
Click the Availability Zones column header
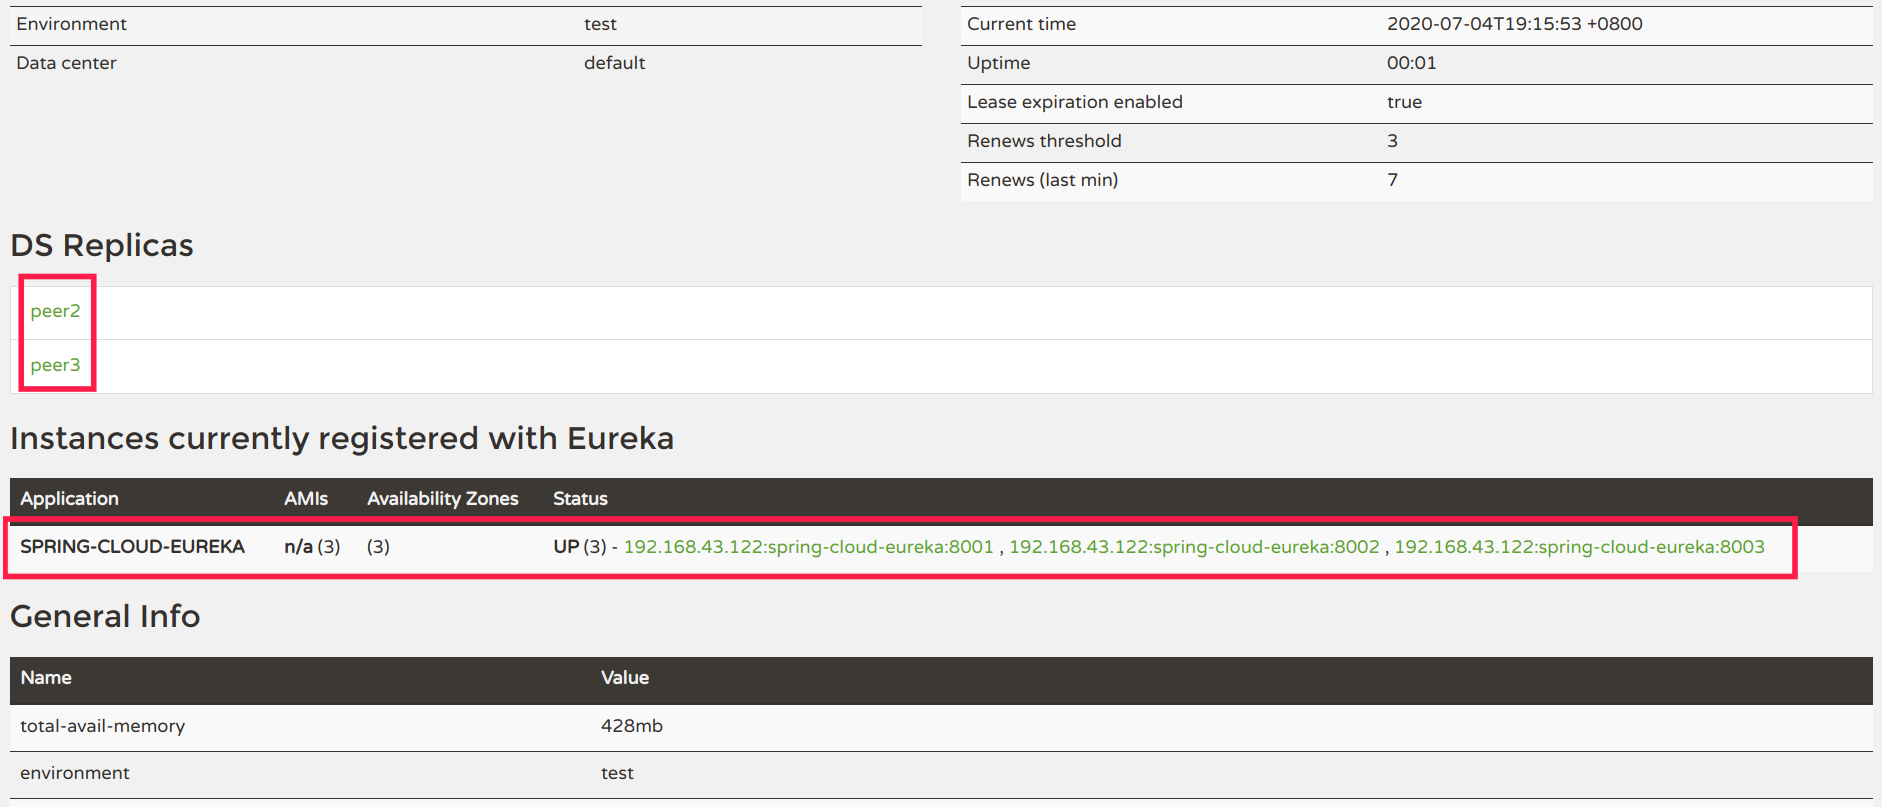click(x=442, y=499)
